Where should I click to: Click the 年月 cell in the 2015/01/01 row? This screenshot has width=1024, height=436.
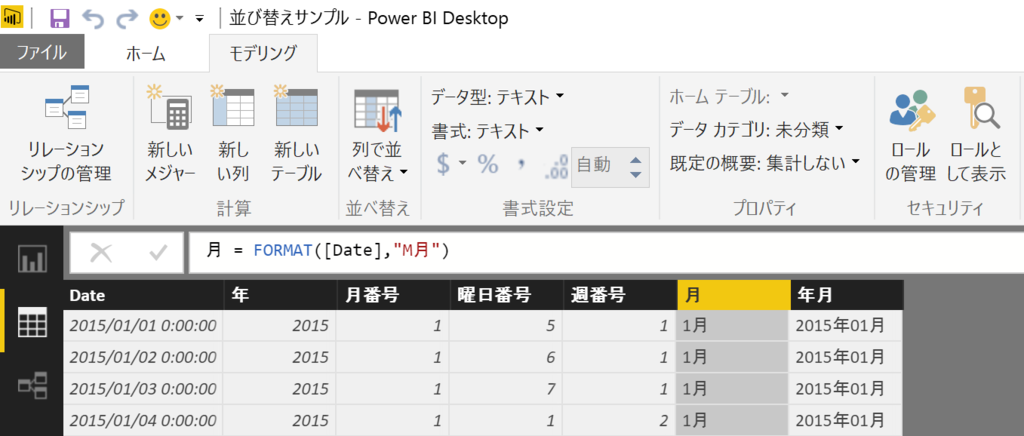pyautogui.click(x=847, y=325)
